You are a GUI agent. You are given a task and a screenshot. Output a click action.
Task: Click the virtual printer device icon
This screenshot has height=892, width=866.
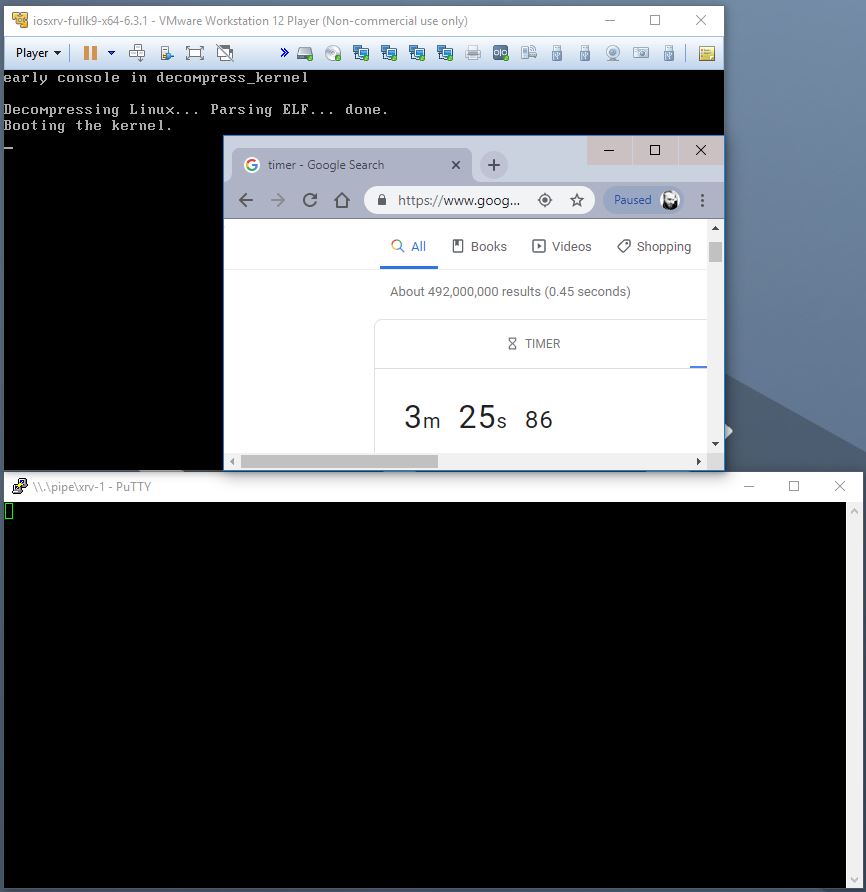point(471,52)
